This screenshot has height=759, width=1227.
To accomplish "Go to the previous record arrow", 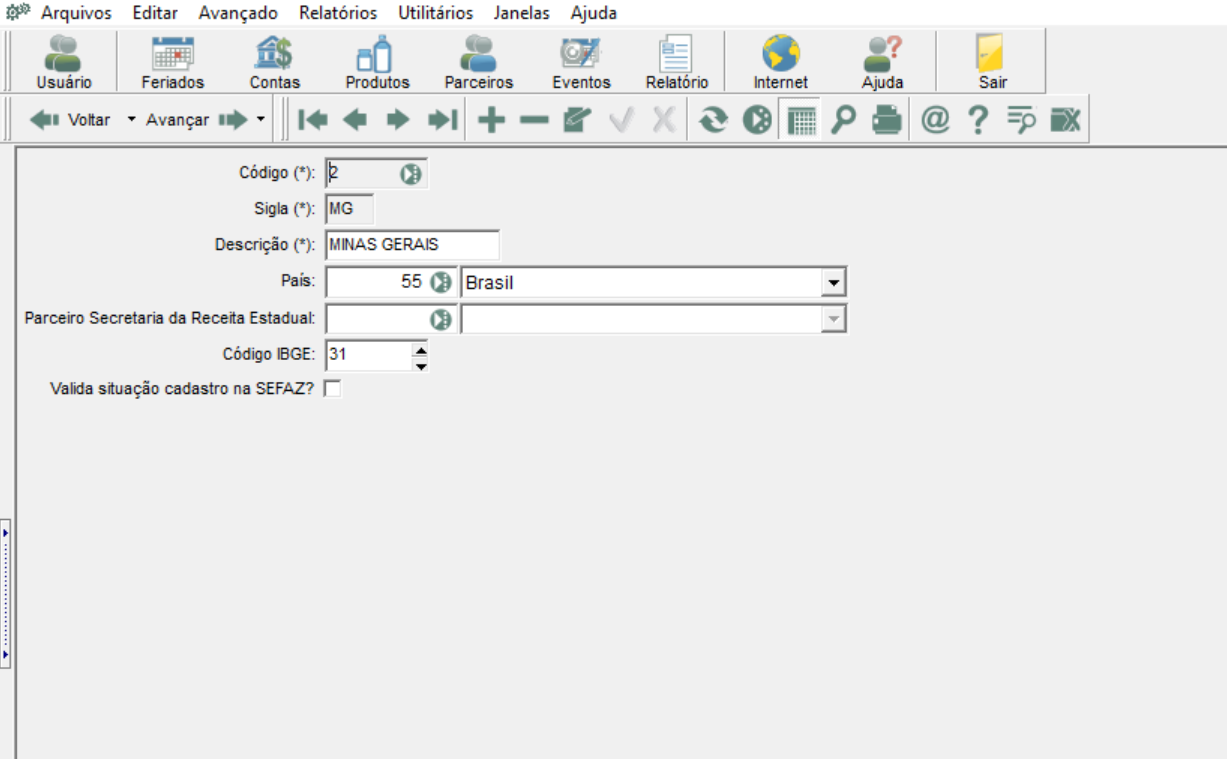I will [355, 121].
